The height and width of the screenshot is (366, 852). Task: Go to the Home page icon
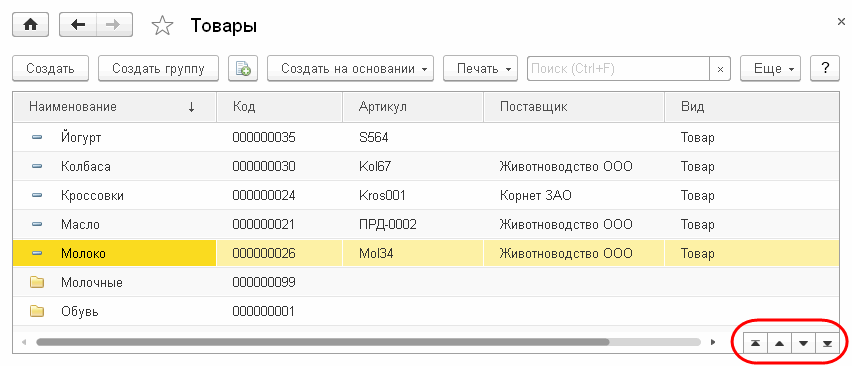[x=30, y=25]
